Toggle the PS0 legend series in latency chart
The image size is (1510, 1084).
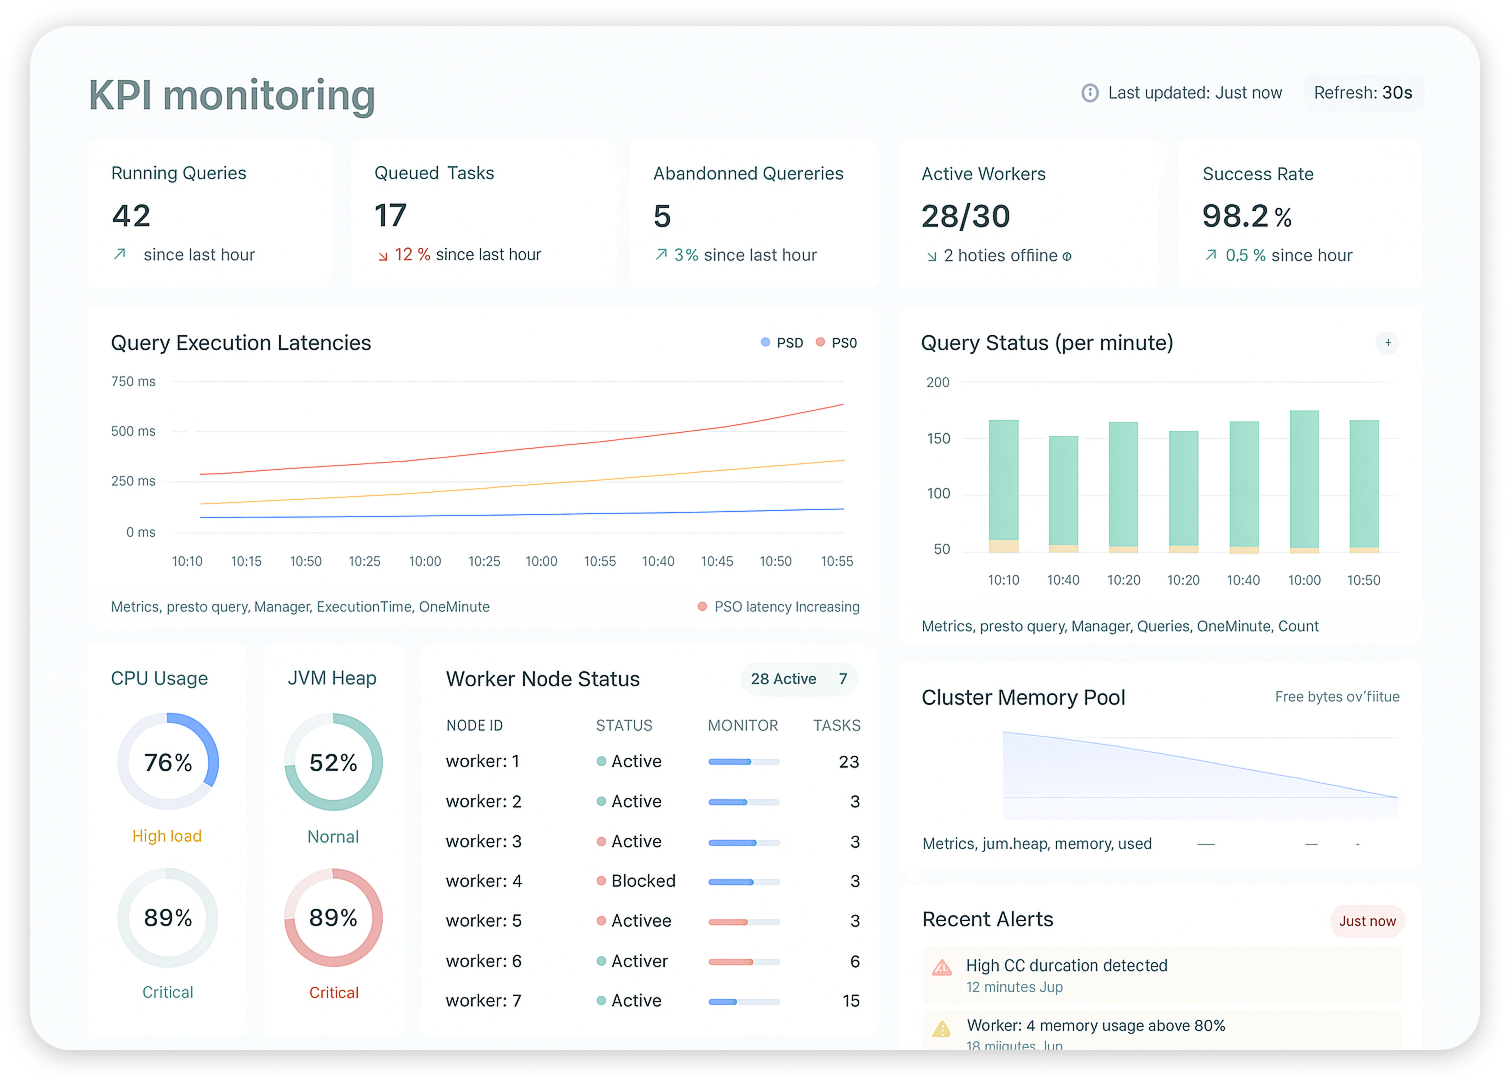(836, 343)
